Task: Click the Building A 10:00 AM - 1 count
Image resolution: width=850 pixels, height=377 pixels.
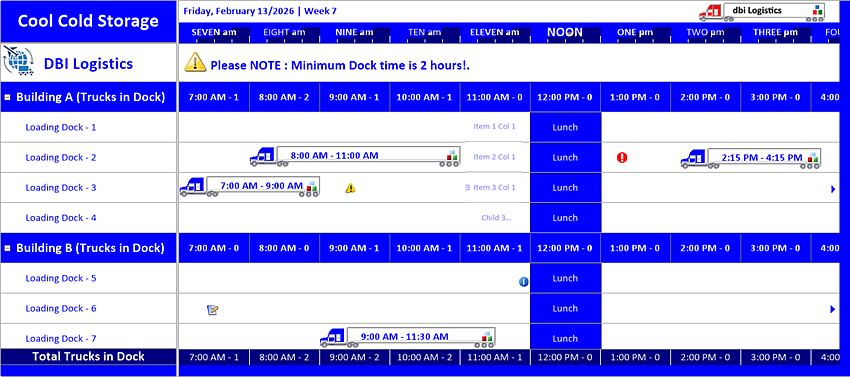Action: click(424, 98)
